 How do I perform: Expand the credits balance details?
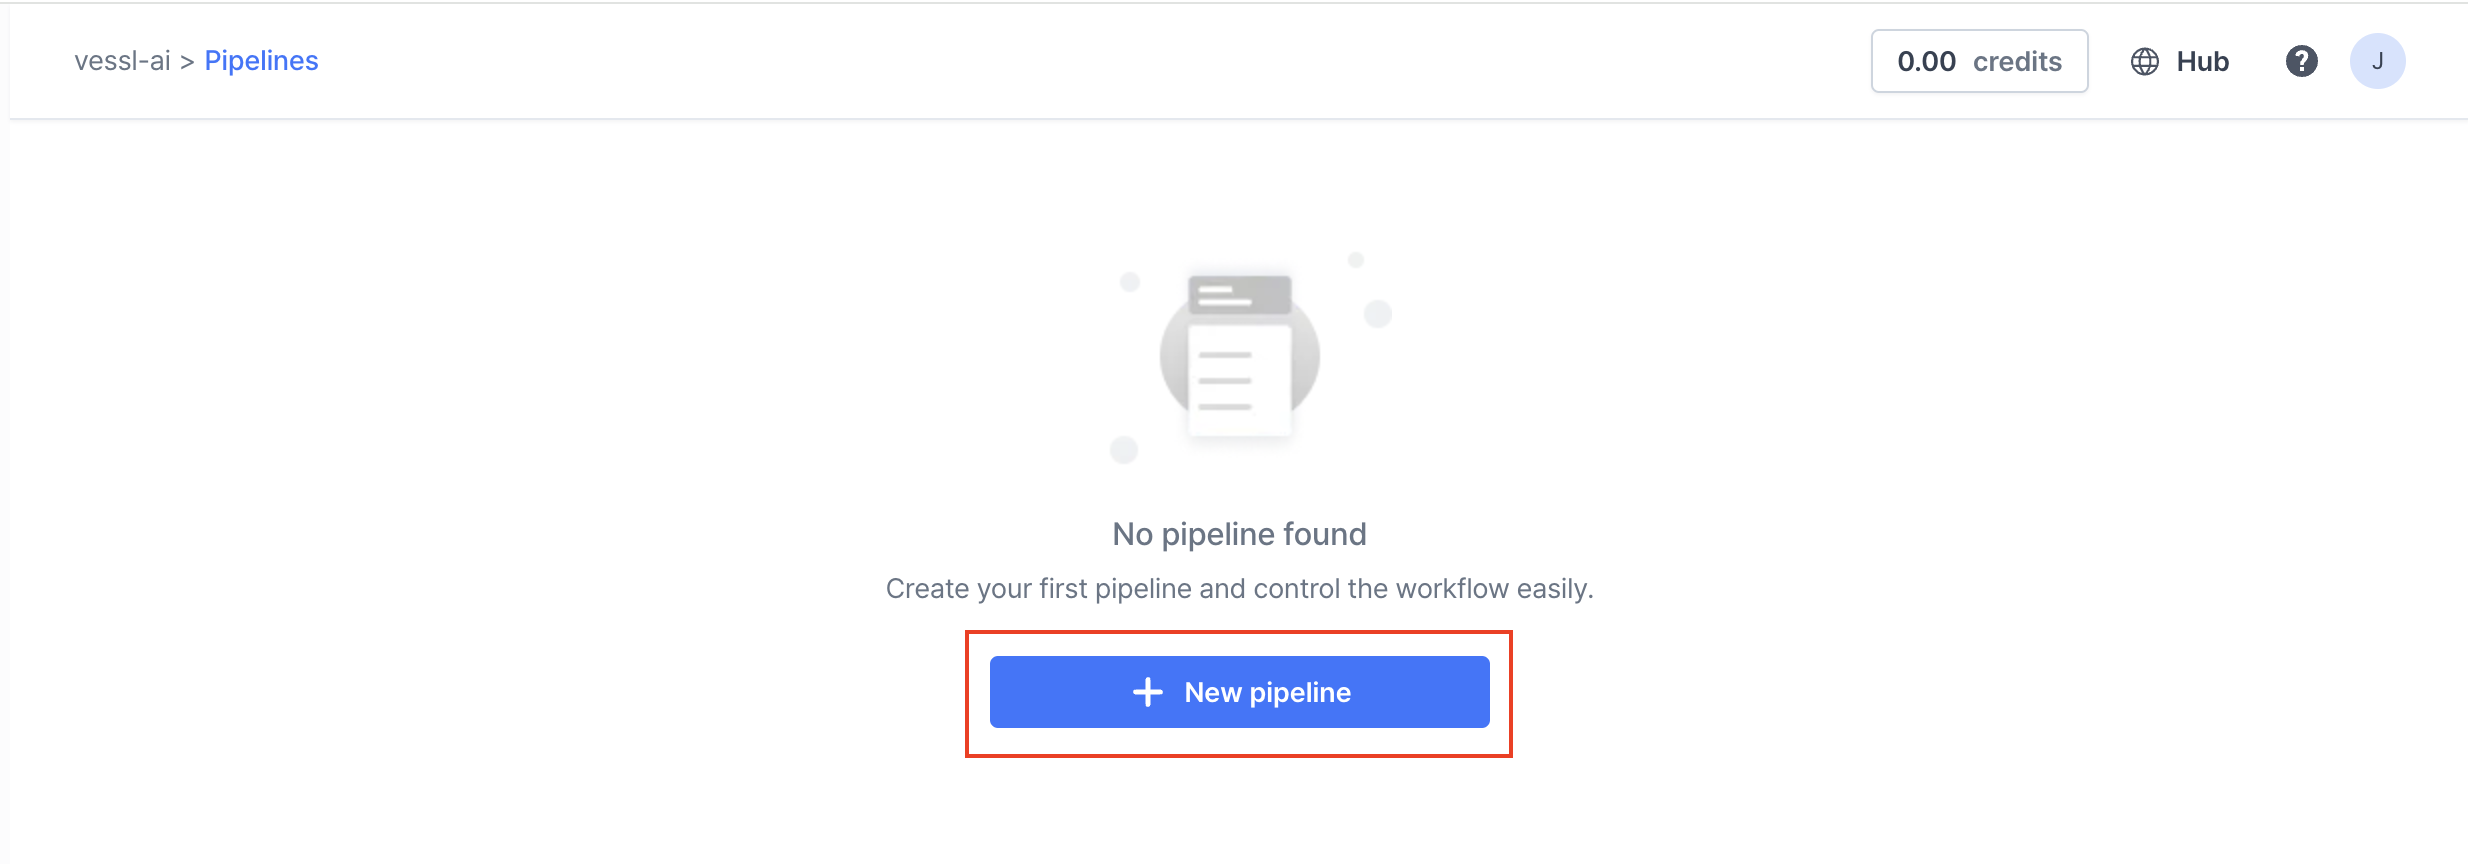click(x=1980, y=60)
